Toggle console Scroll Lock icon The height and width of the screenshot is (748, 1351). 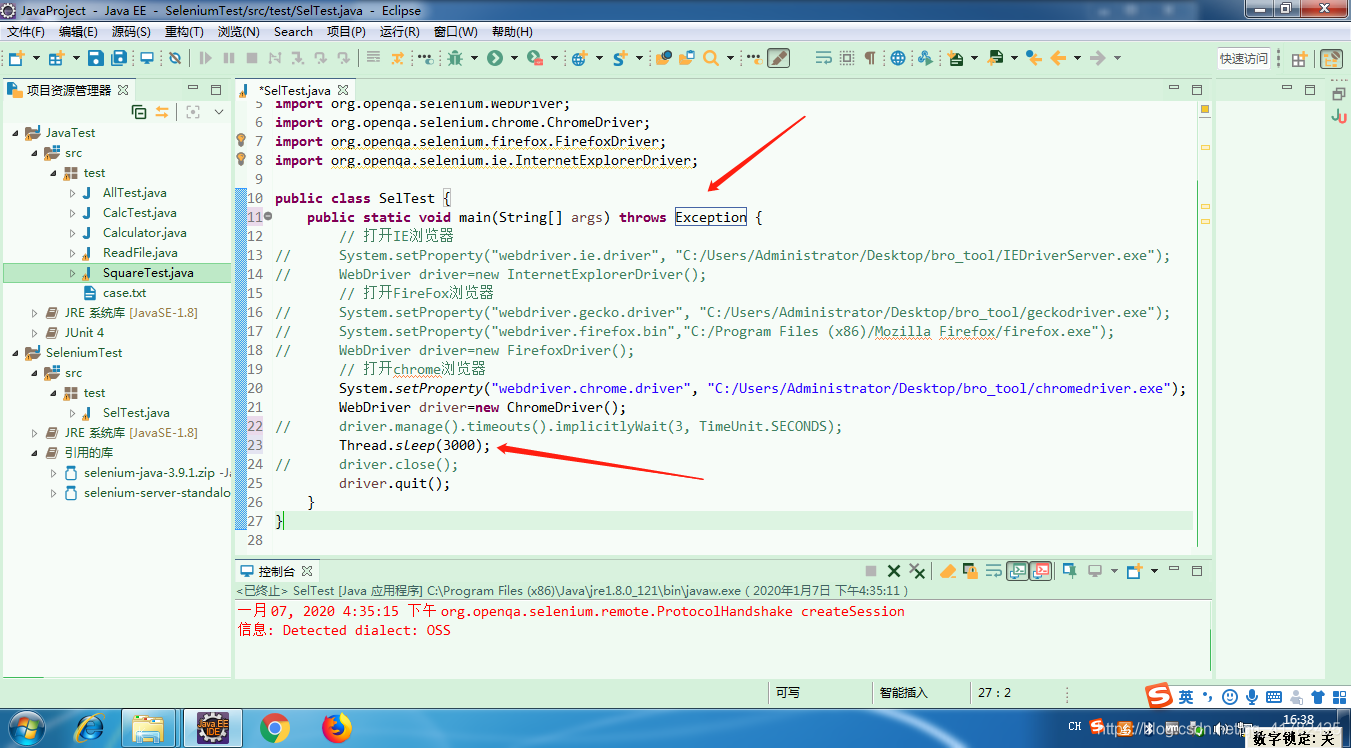970,571
